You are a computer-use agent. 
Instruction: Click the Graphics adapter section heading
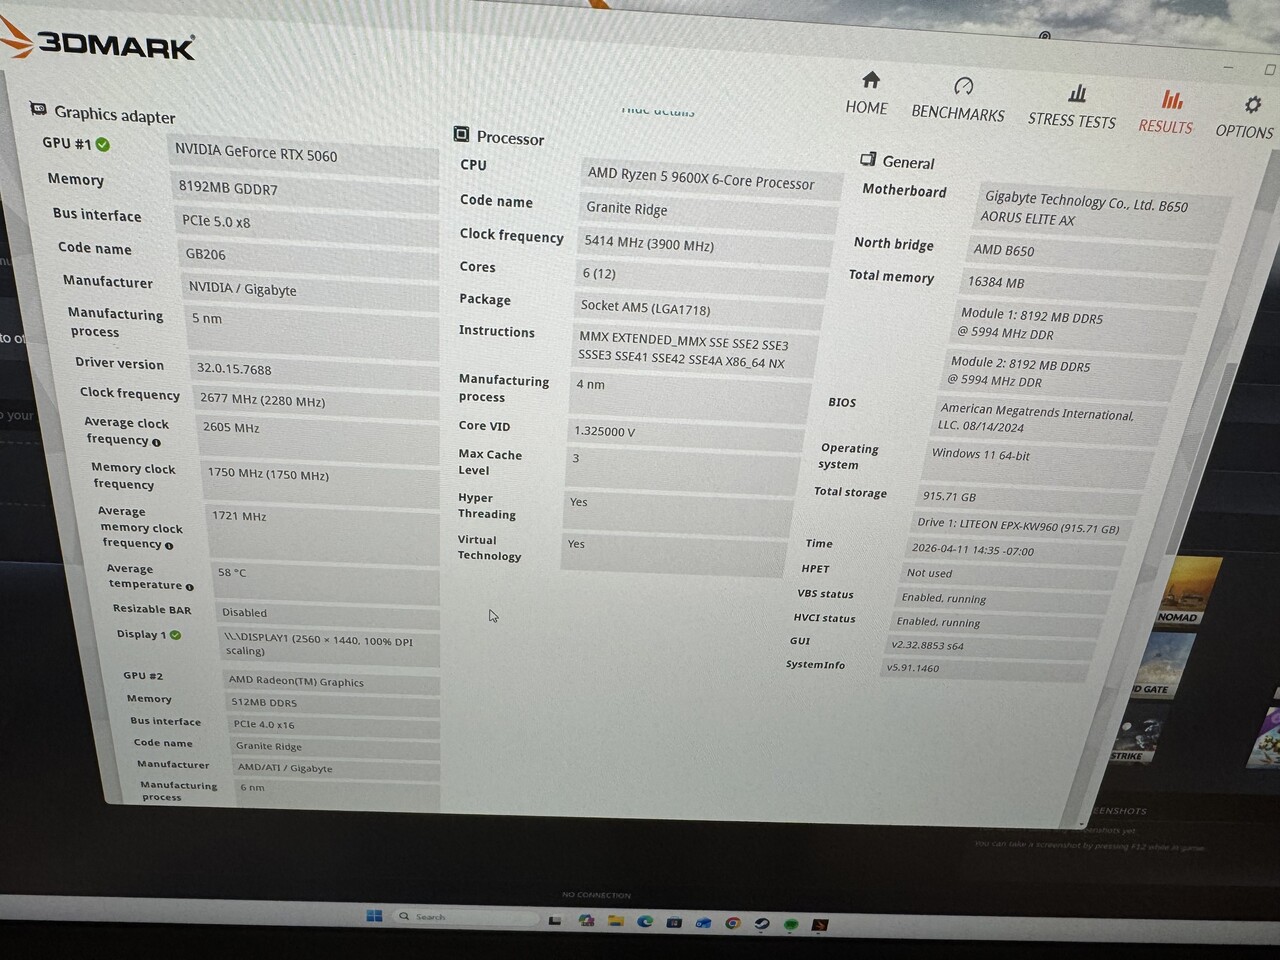[114, 114]
